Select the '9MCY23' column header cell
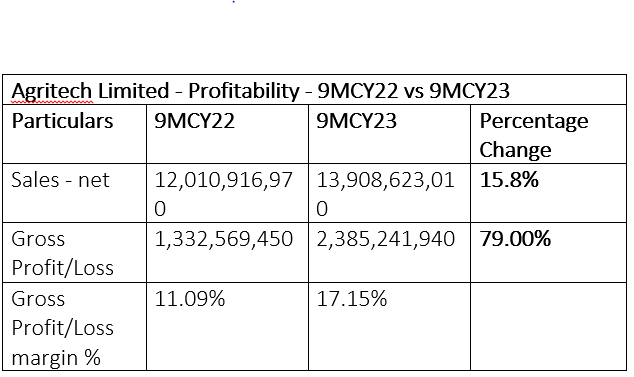The image size is (634, 377). [x=389, y=134]
